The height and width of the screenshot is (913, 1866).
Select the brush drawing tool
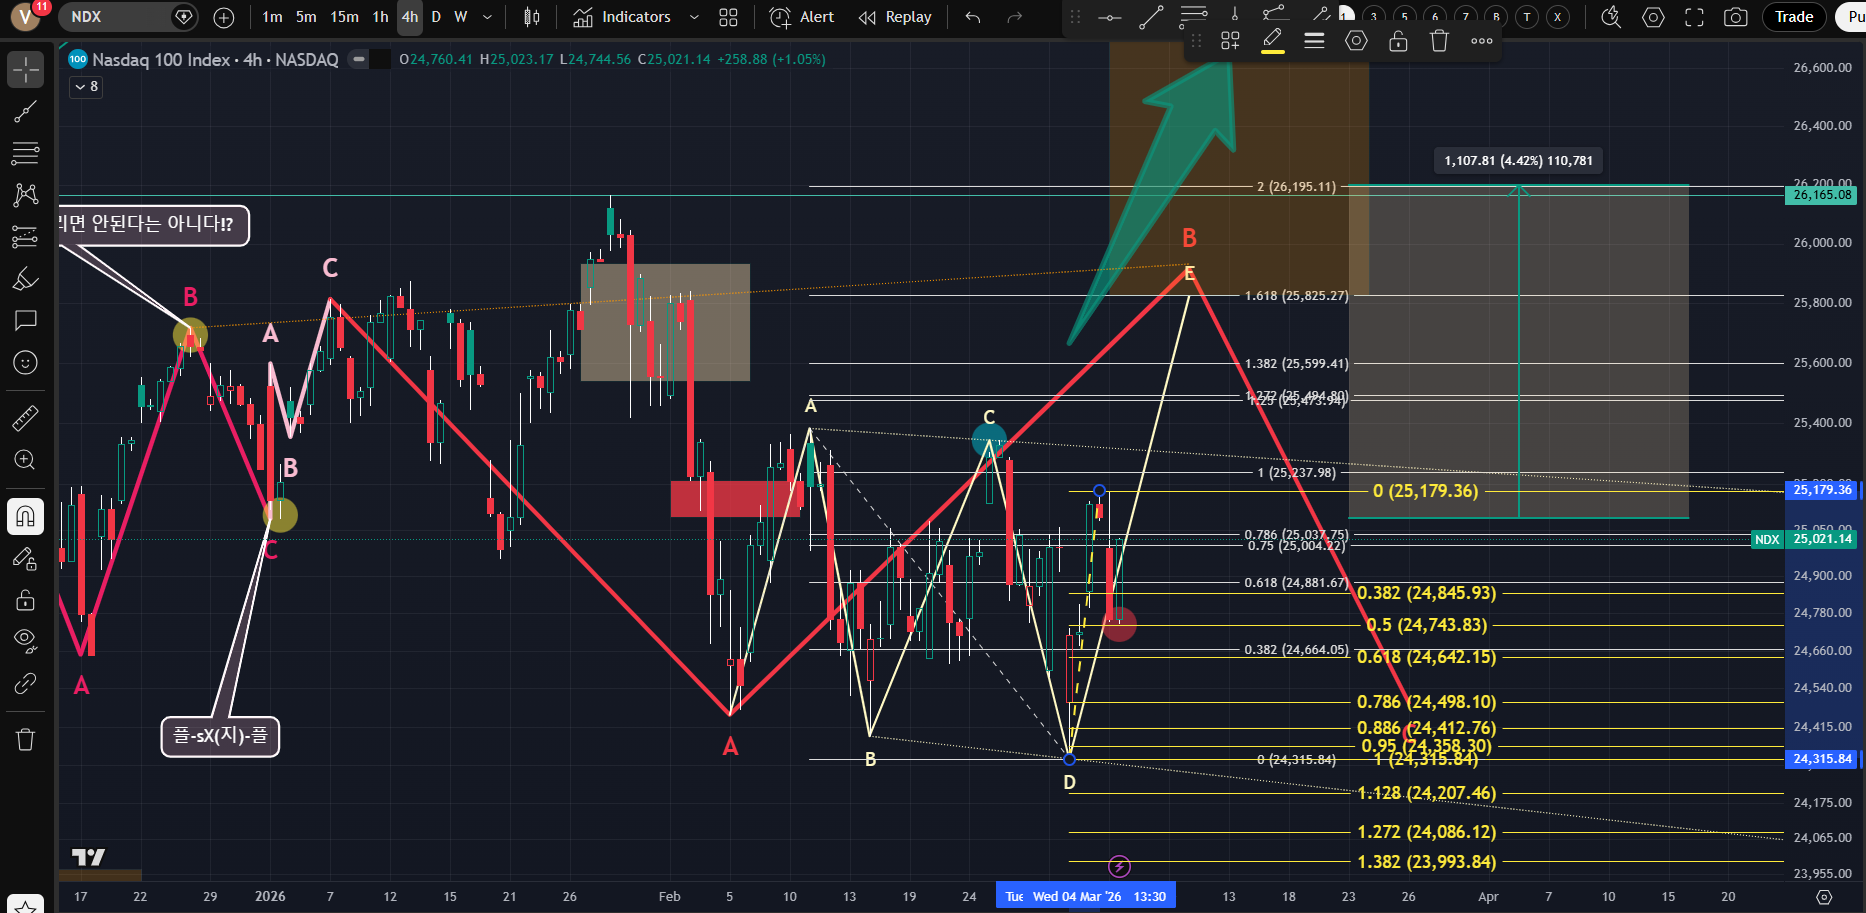[25, 279]
